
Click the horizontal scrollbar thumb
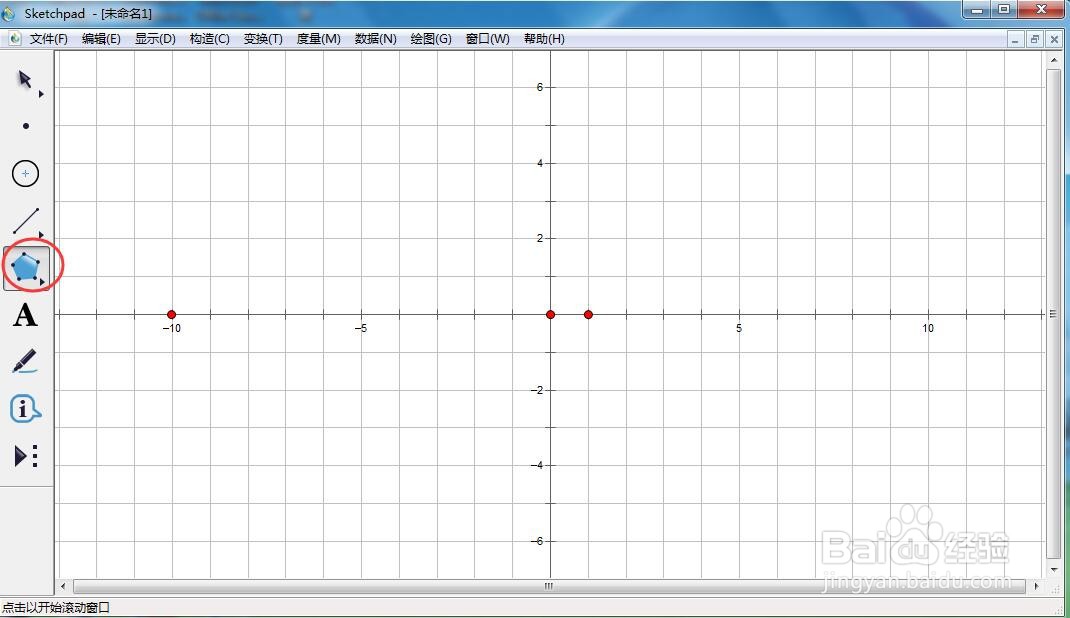549,586
